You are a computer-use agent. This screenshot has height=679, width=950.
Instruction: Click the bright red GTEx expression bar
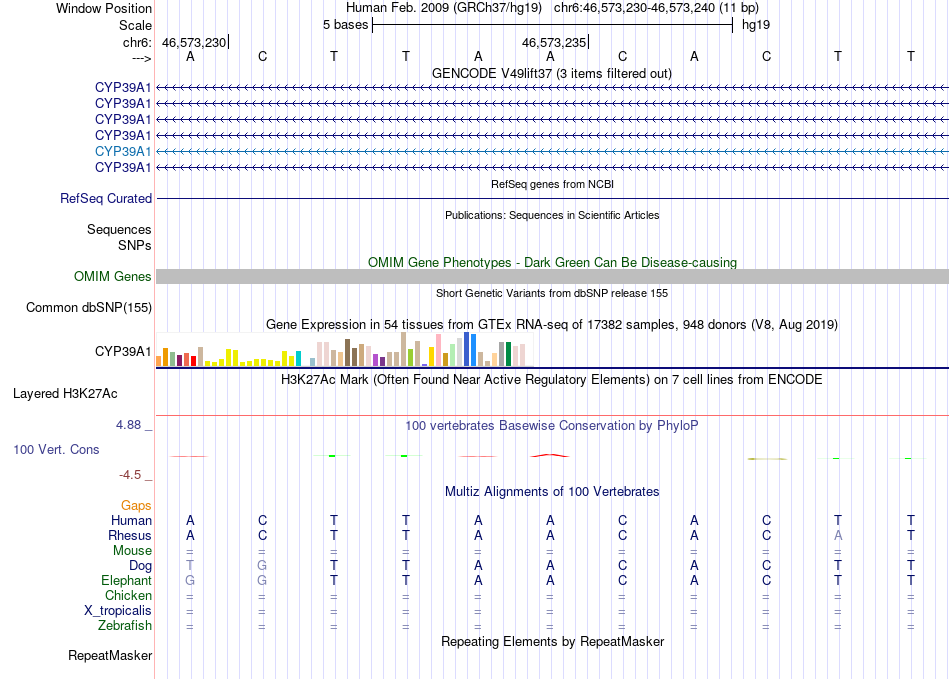(193, 360)
